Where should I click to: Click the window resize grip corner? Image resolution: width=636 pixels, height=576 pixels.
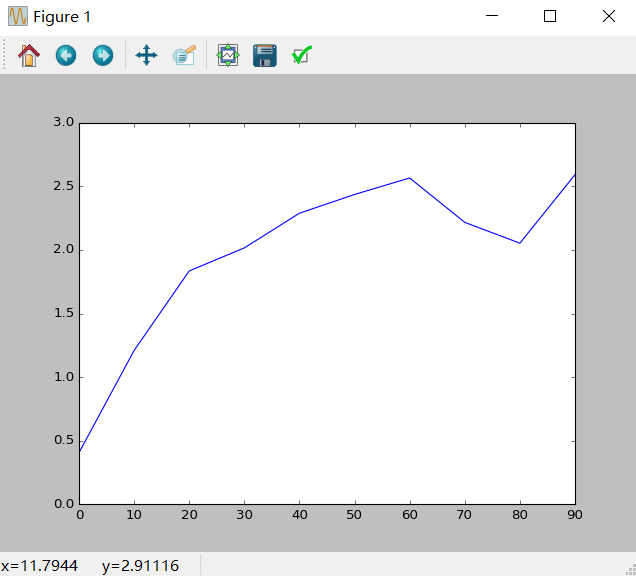[631, 570]
